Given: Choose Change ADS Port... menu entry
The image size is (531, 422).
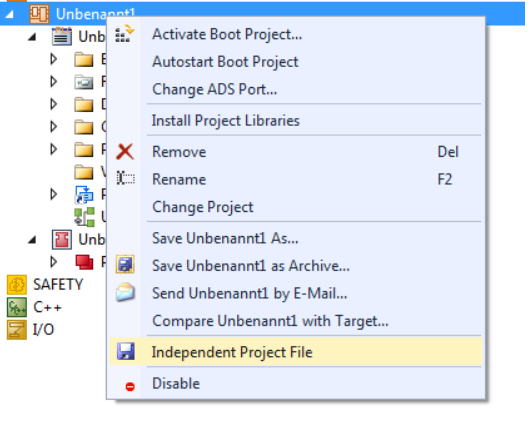Looking at the screenshot, I should tap(214, 89).
